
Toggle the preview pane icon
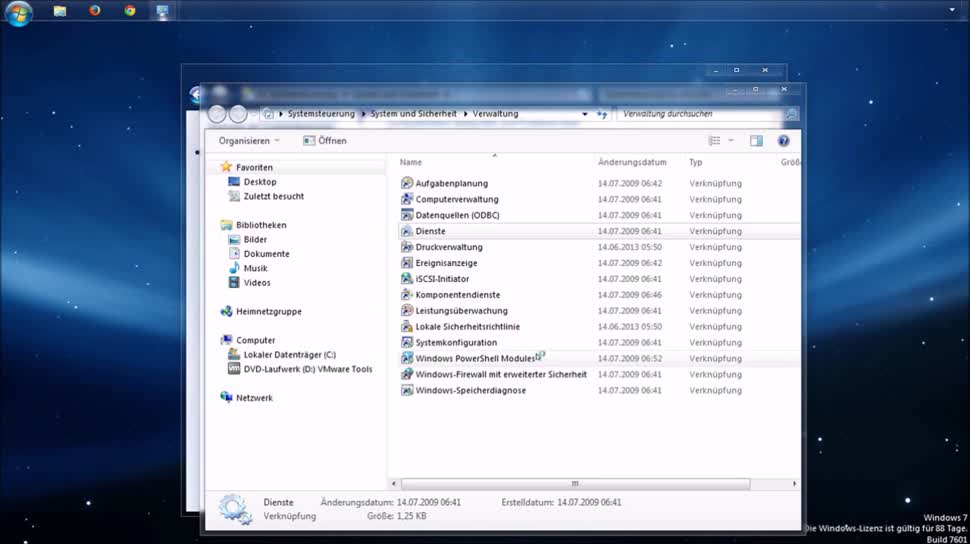click(756, 141)
